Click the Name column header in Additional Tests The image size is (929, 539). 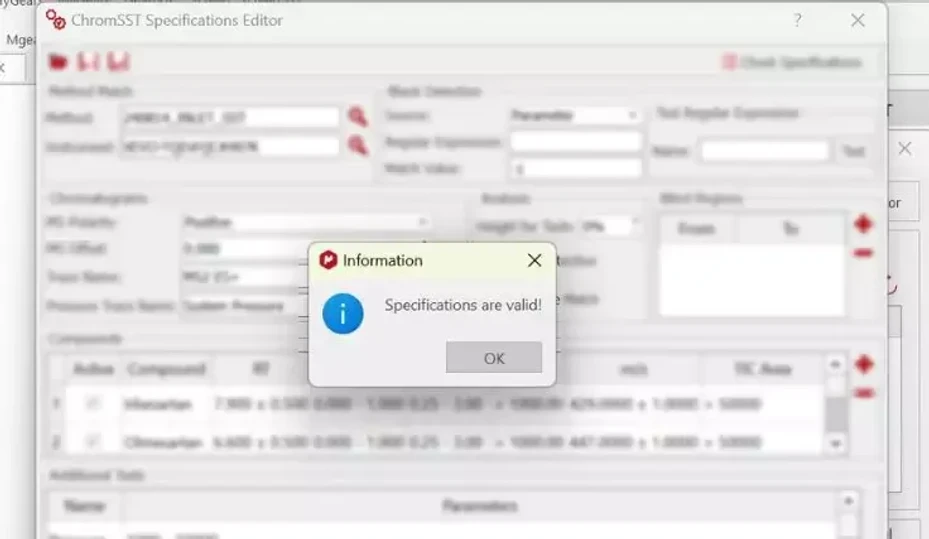point(84,506)
